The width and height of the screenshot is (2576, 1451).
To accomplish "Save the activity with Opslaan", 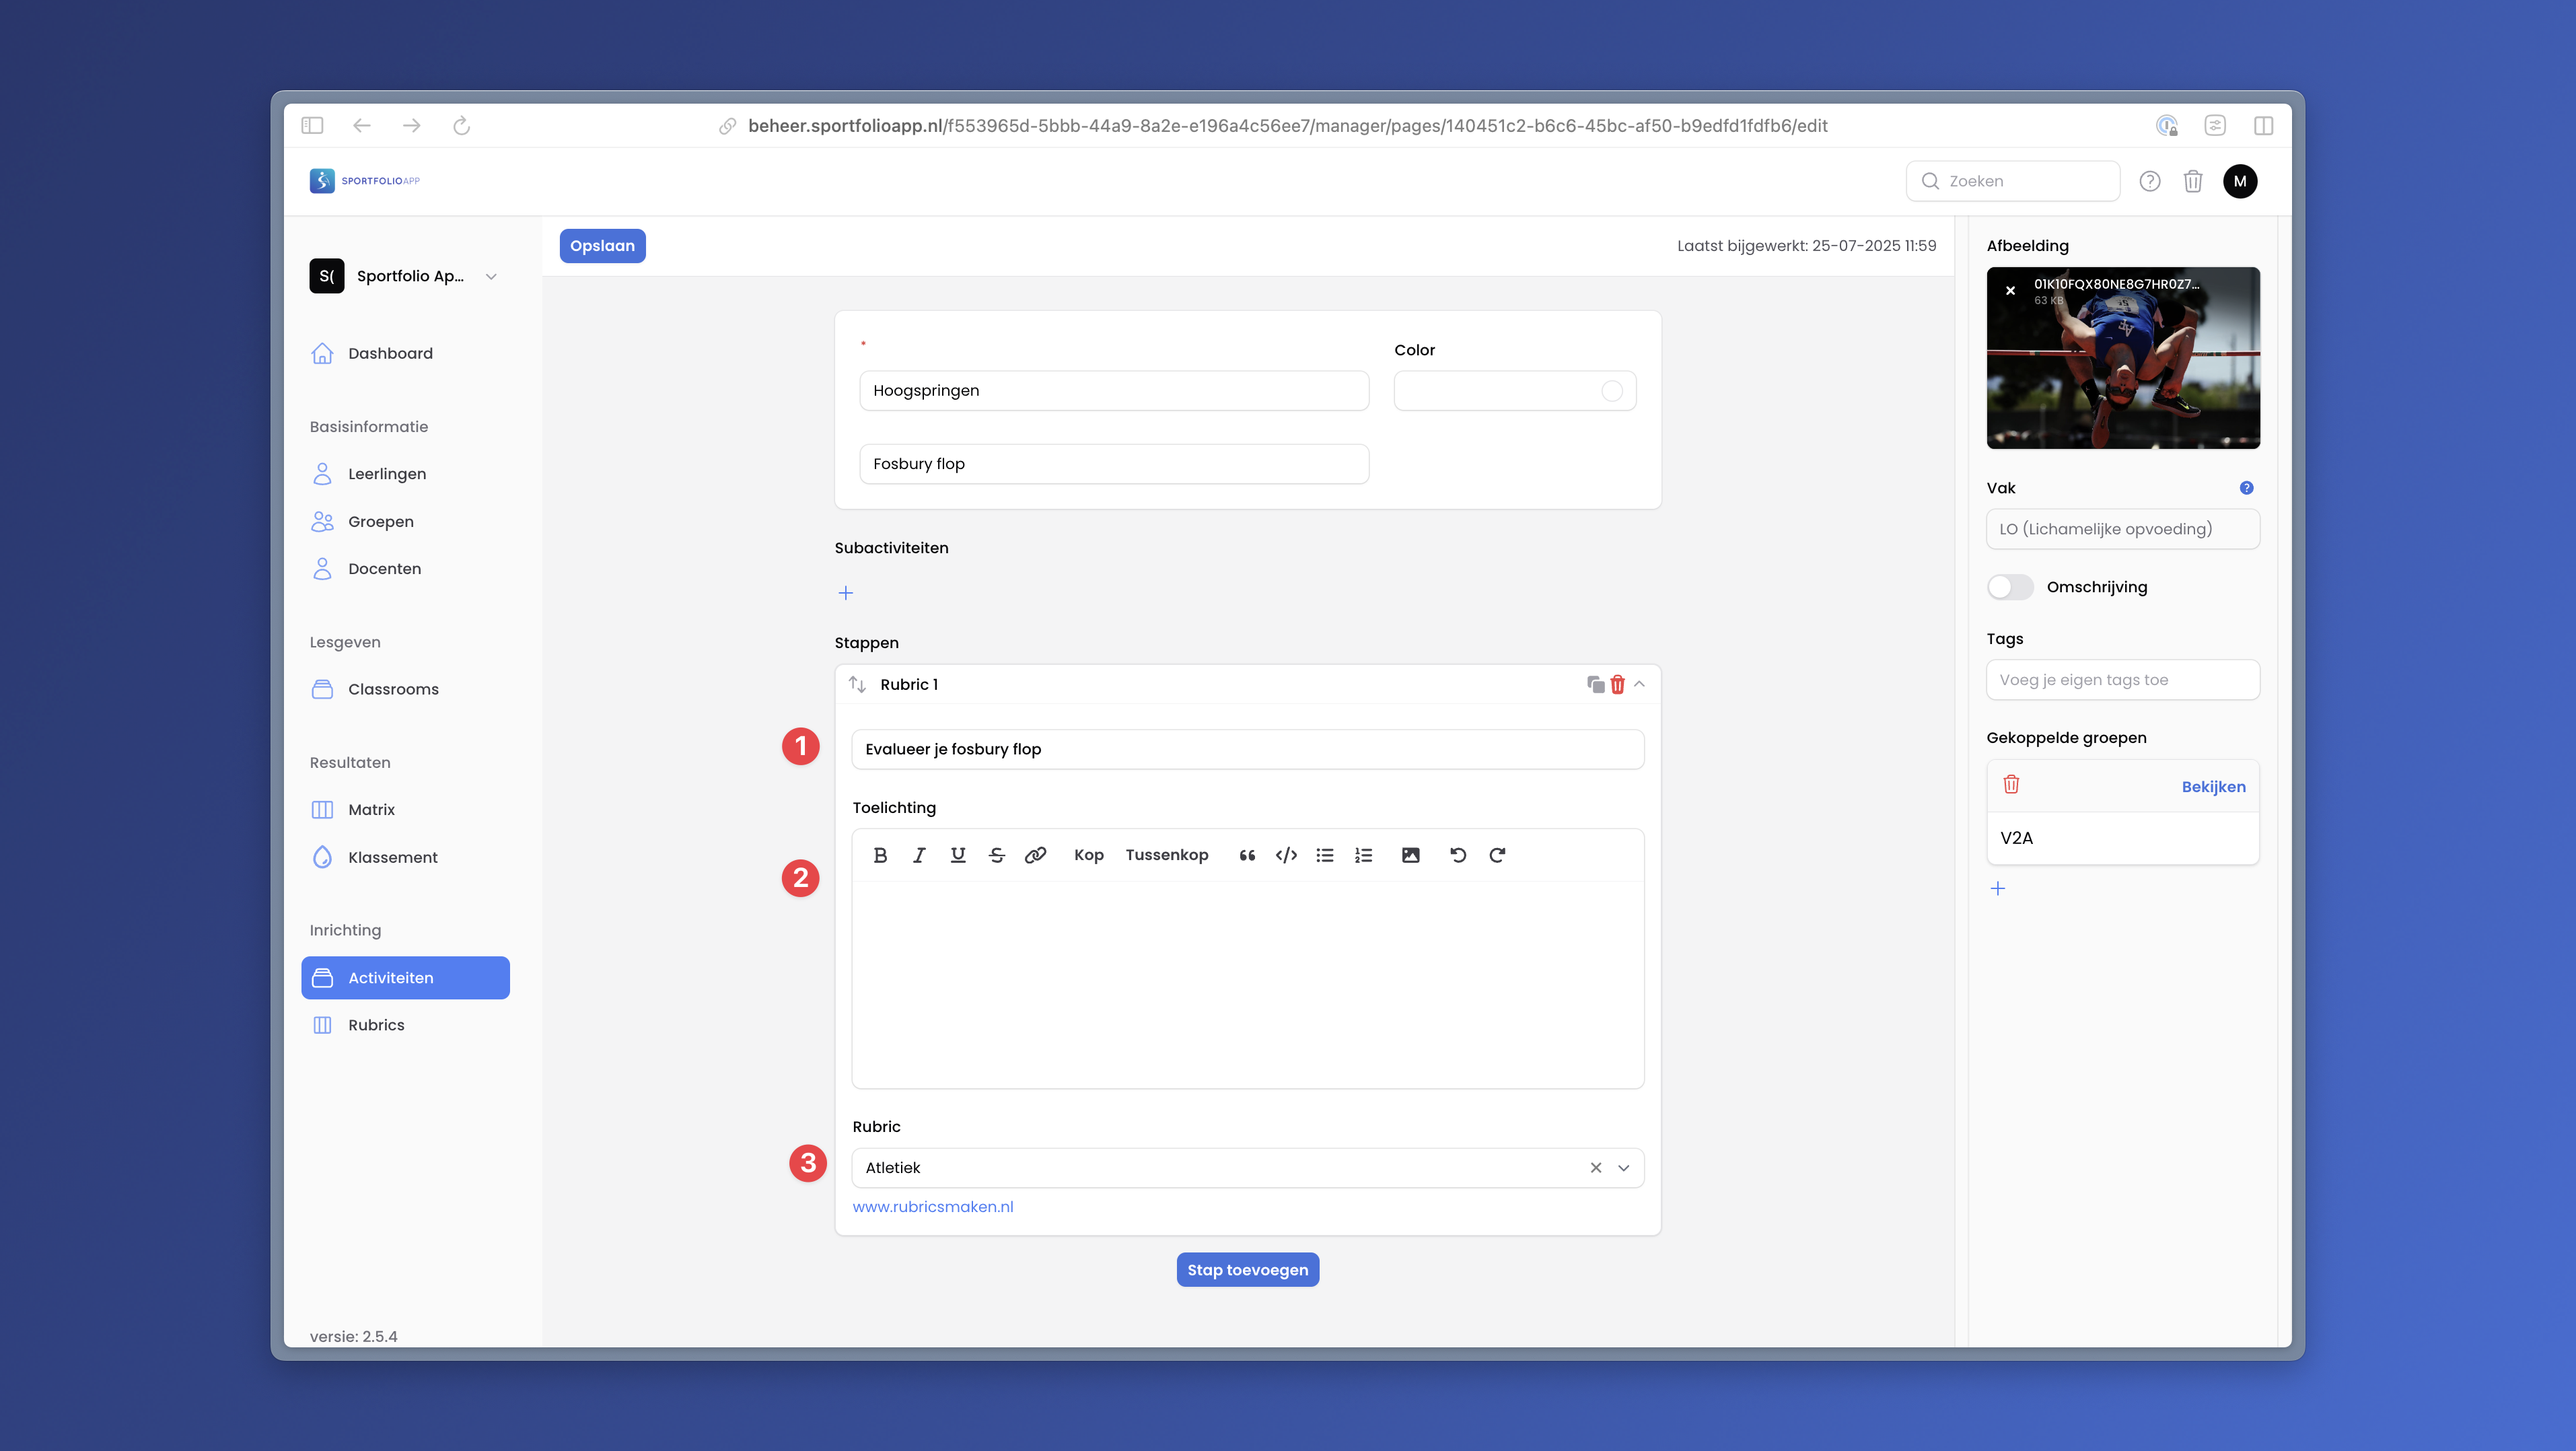I will pos(602,246).
